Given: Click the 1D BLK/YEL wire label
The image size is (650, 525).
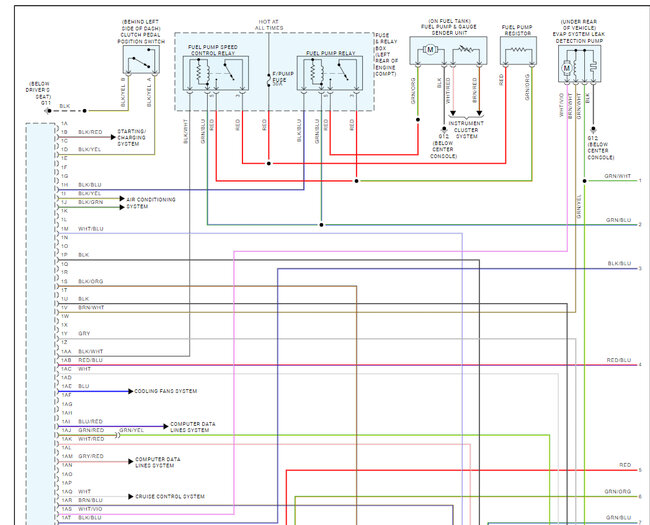Looking at the screenshot, I should tap(90, 150).
